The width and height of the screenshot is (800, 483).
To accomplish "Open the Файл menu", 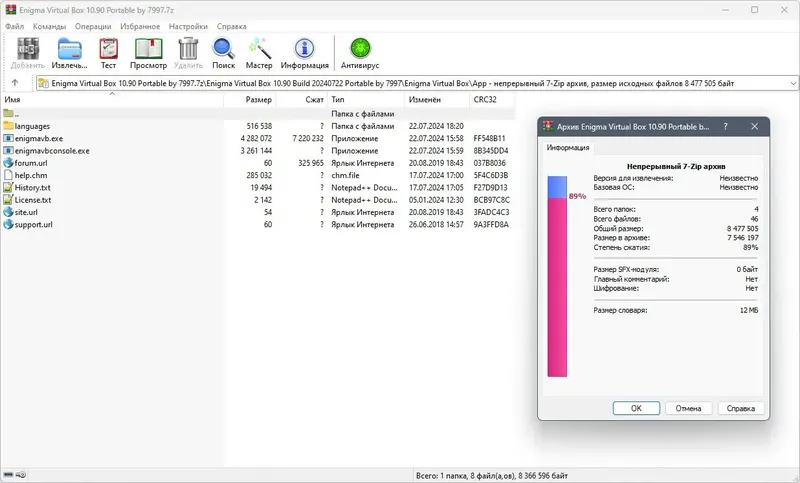I will coord(15,26).
